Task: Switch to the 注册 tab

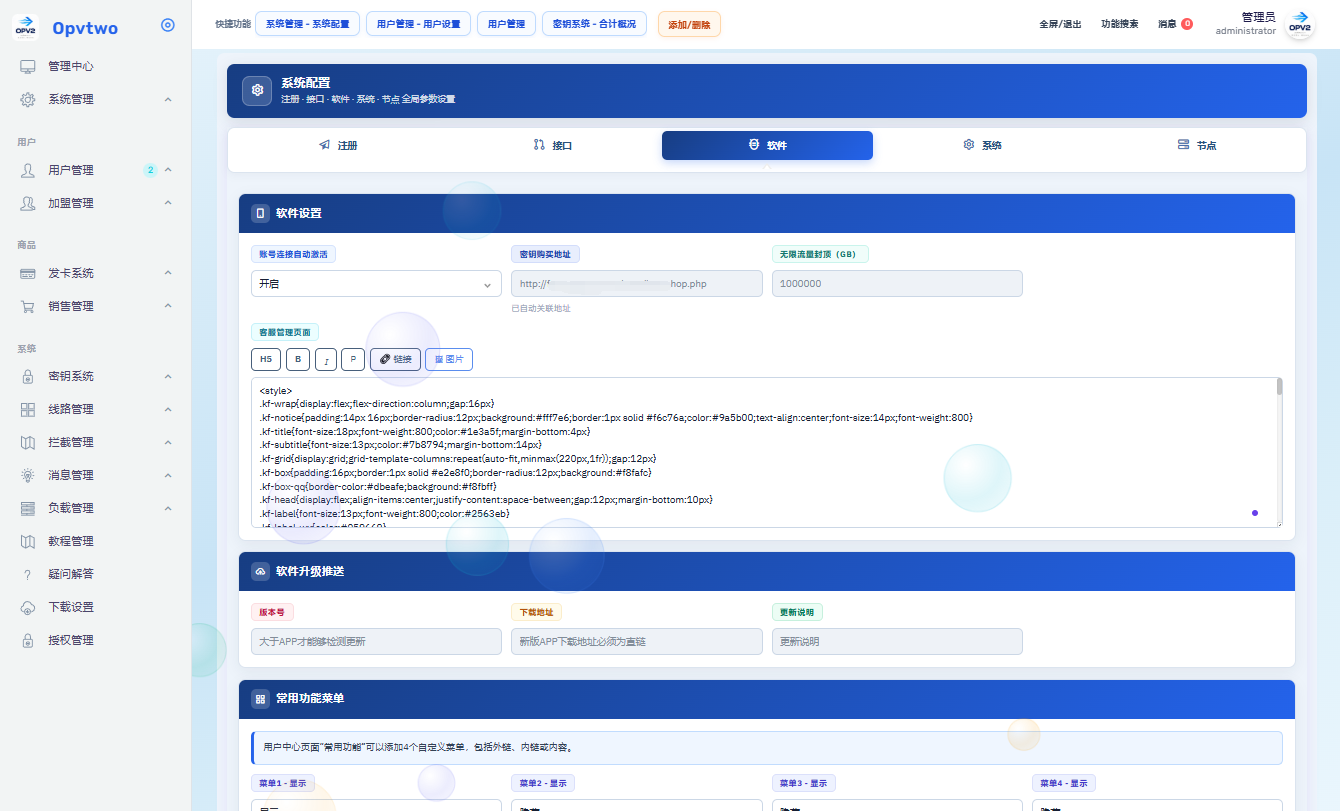Action: [x=338, y=145]
